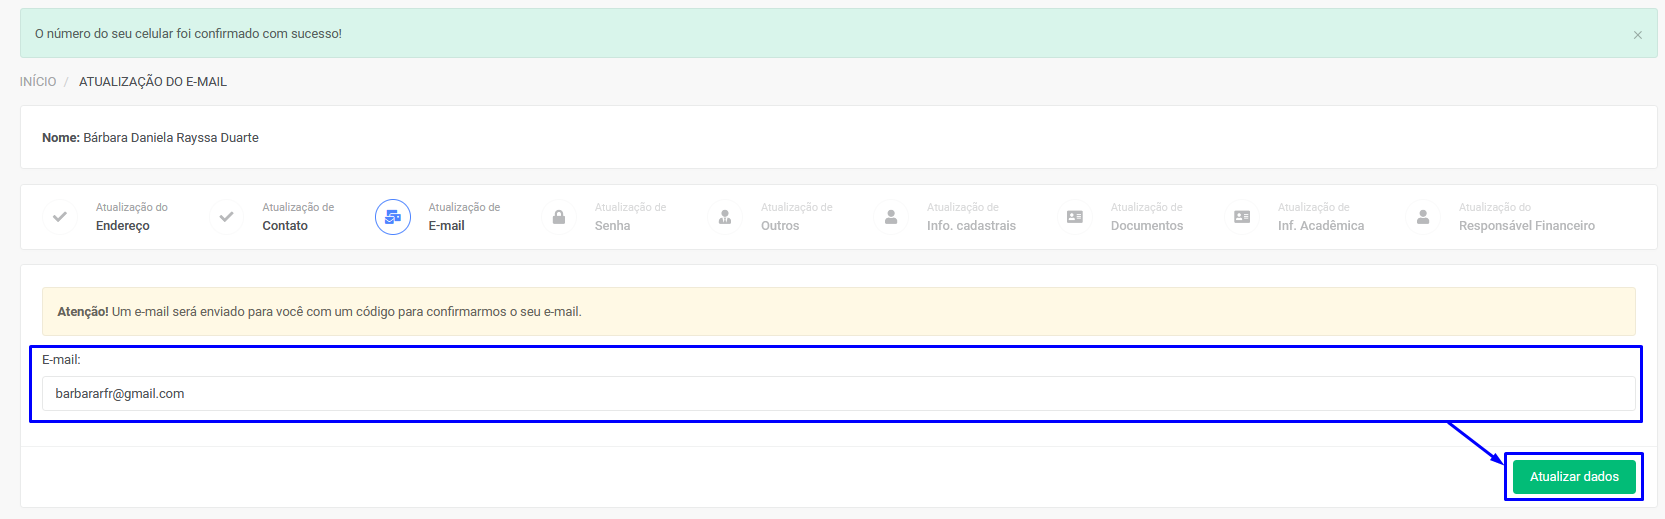Click the E-mail step envelope icon
This screenshot has width=1665, height=519.
(x=393, y=217)
